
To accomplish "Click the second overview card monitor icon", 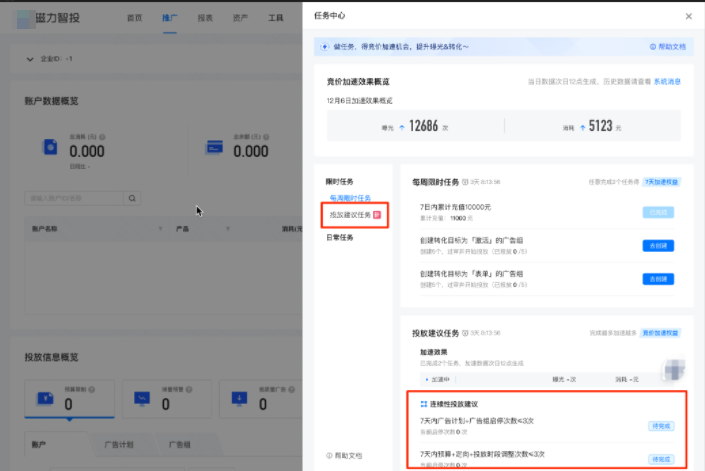I will [142, 398].
